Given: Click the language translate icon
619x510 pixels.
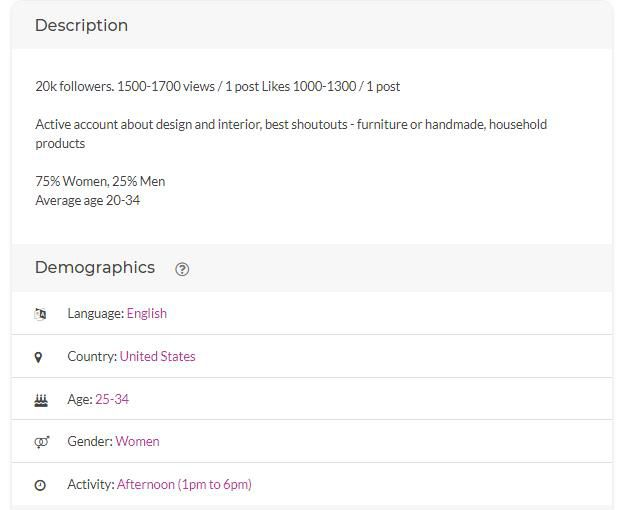Looking at the screenshot, I should [40, 314].
